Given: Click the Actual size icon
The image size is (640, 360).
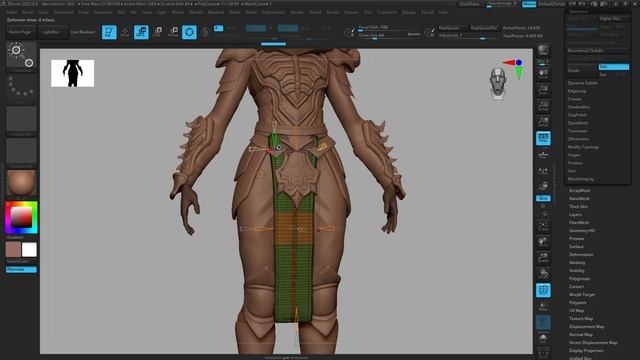Looking at the screenshot, I should [x=543, y=106].
